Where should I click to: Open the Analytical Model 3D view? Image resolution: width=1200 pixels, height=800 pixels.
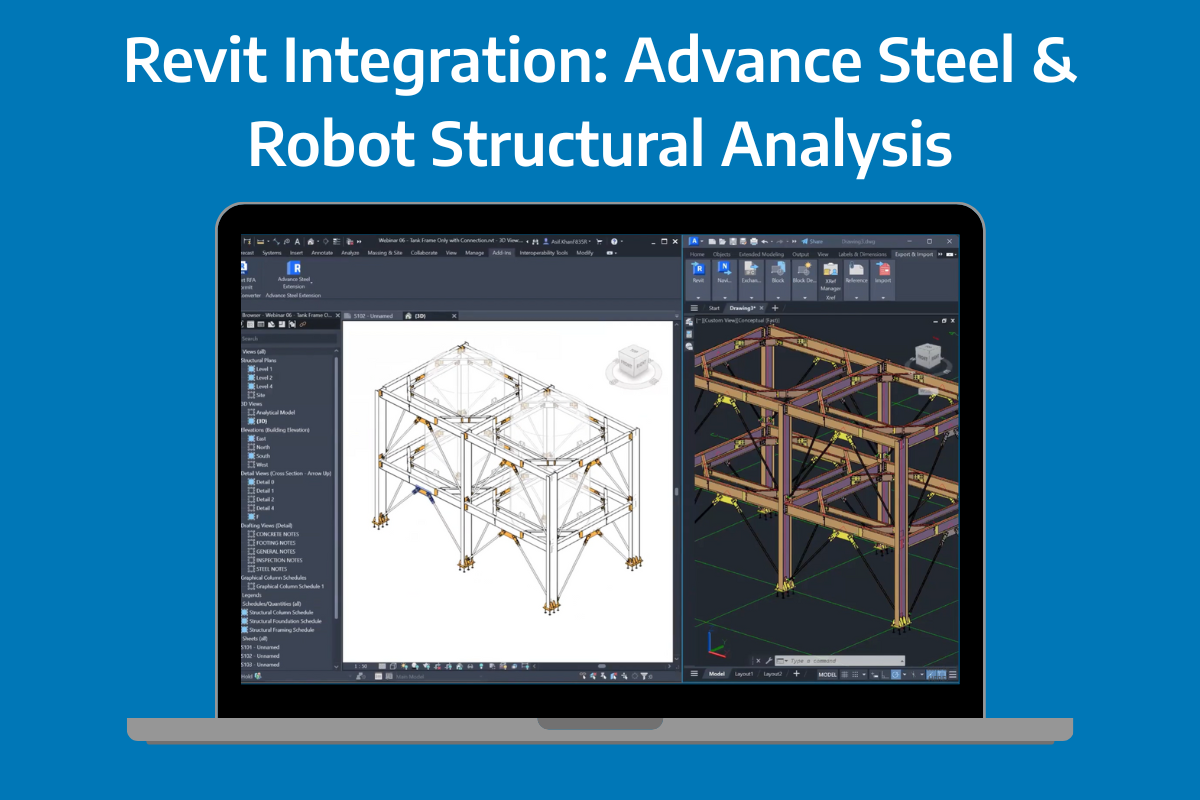click(x=275, y=412)
